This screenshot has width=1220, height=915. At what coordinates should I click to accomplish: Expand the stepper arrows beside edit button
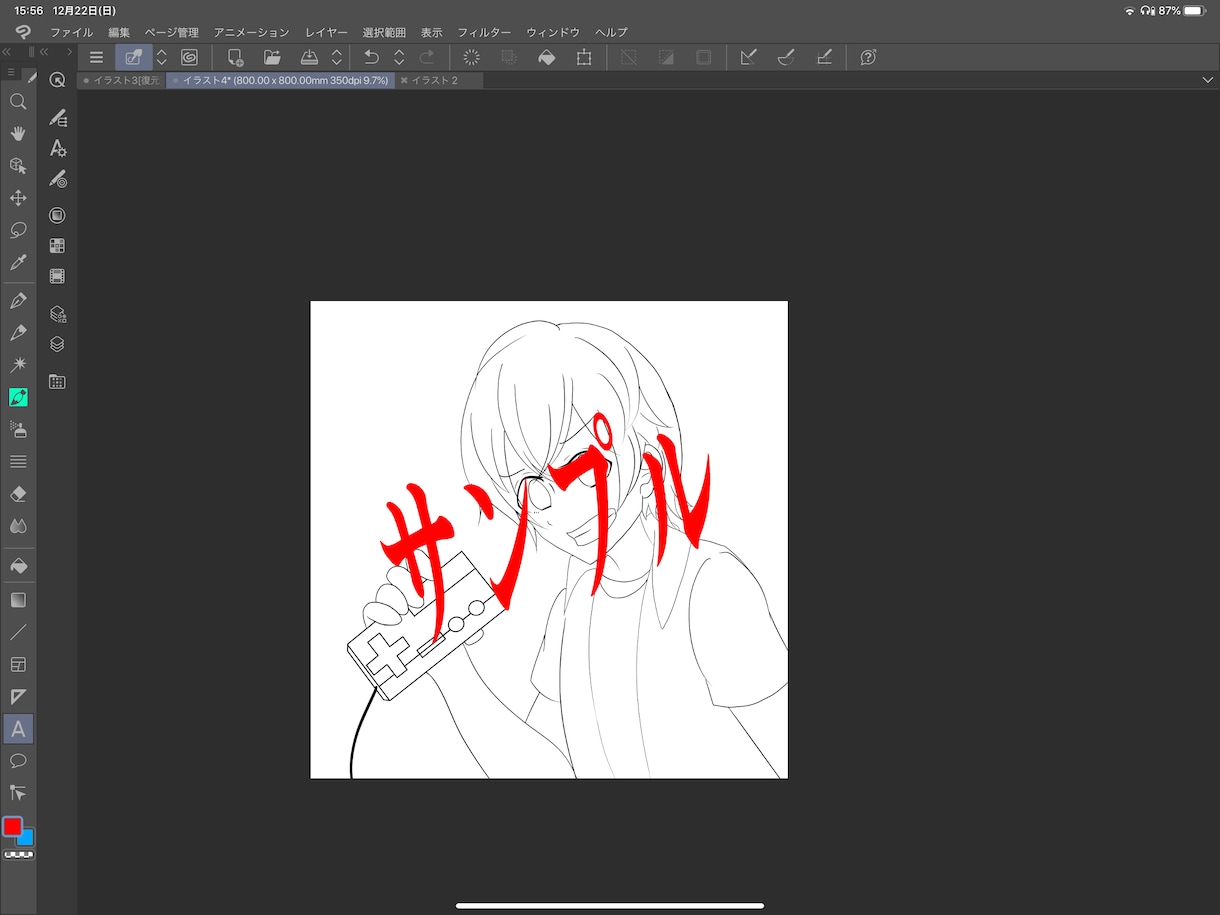[x=162, y=57]
